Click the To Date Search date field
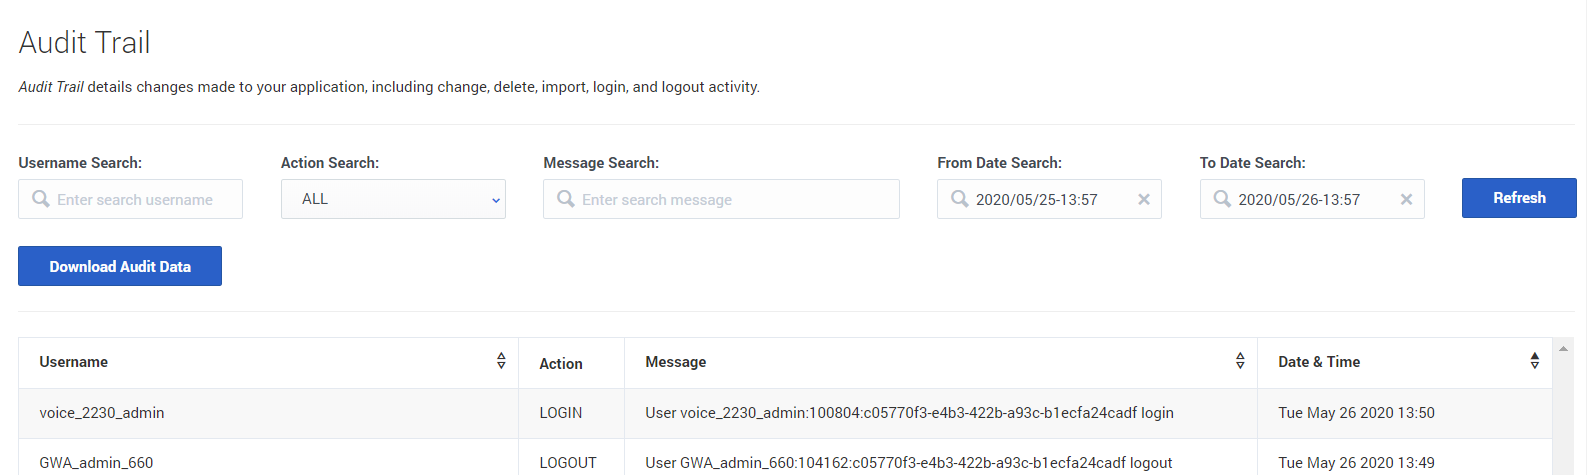This screenshot has height=475, width=1587. pyautogui.click(x=1305, y=199)
